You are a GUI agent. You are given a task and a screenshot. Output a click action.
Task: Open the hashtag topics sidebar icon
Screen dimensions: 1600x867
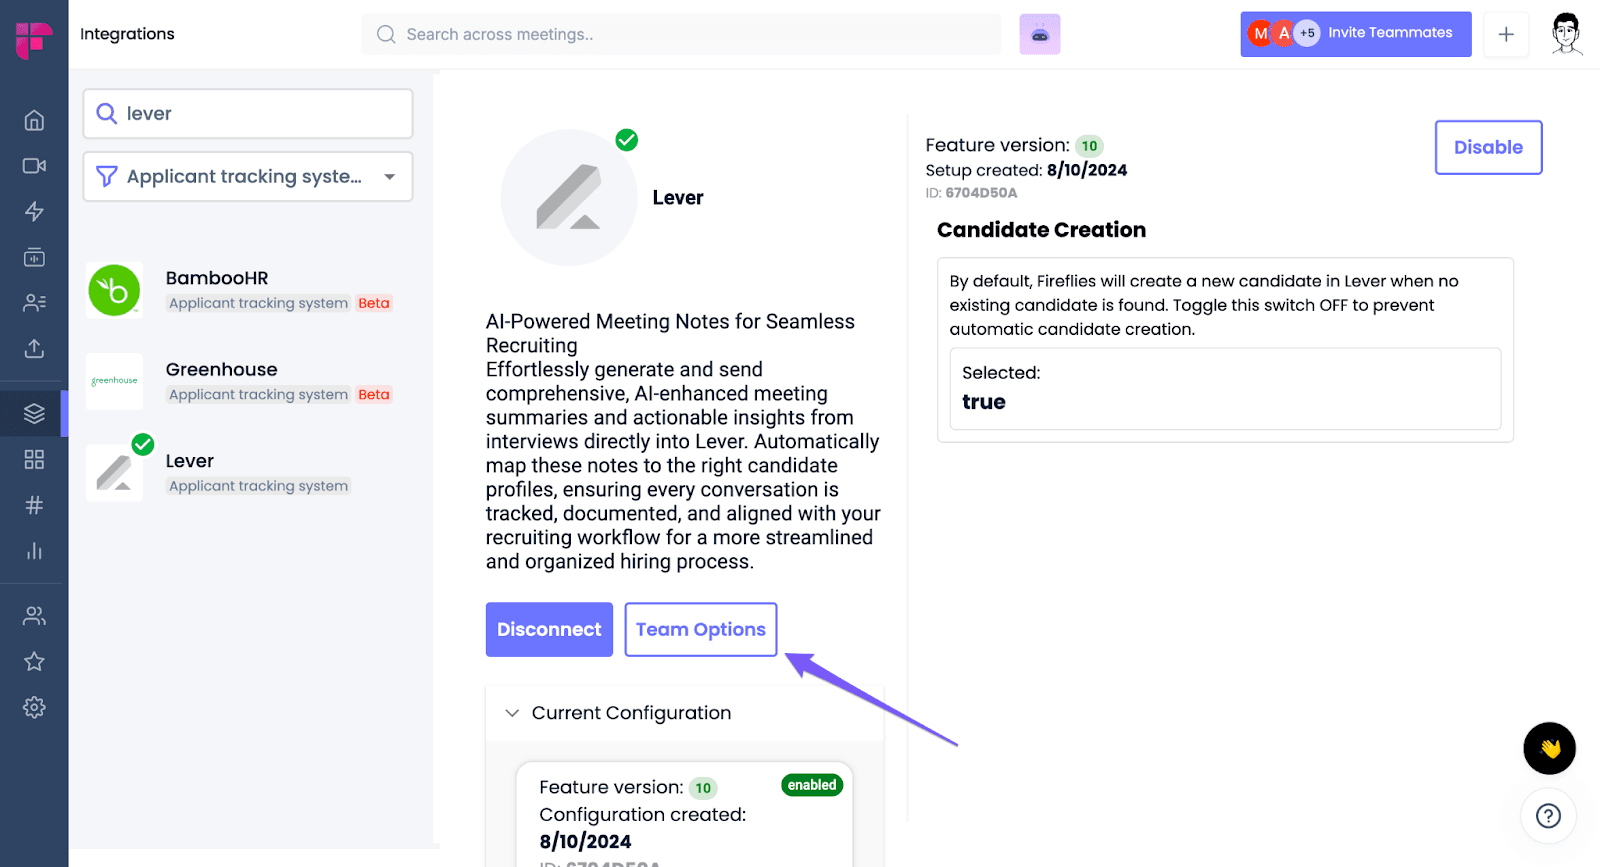pos(34,505)
